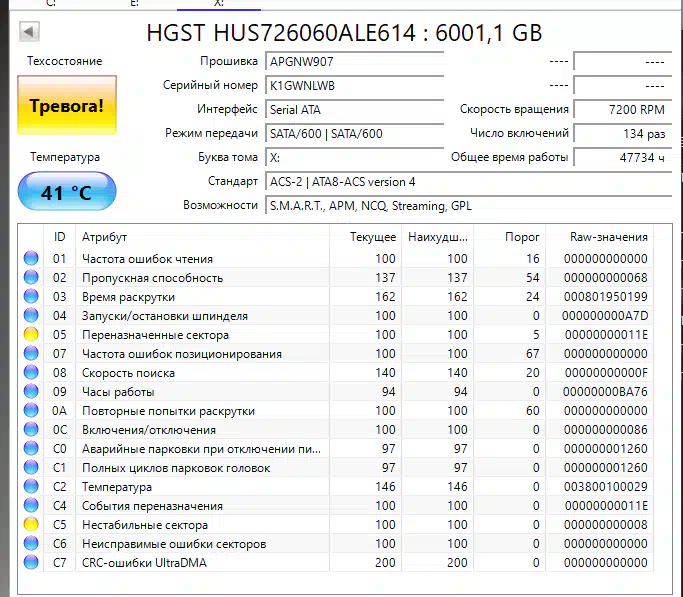Click raw value 000000000068 of Пропускная способность
The height and width of the screenshot is (597, 683).
(605, 278)
